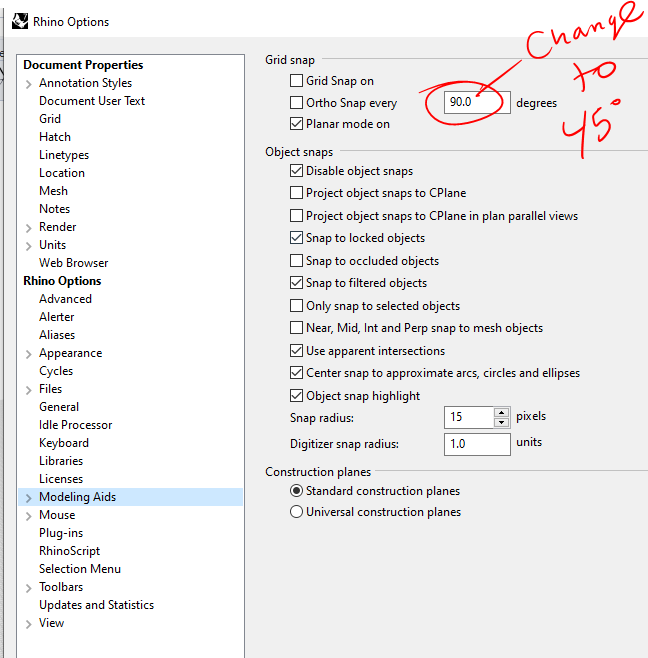Select the Annotation Styles item

[x=86, y=83]
